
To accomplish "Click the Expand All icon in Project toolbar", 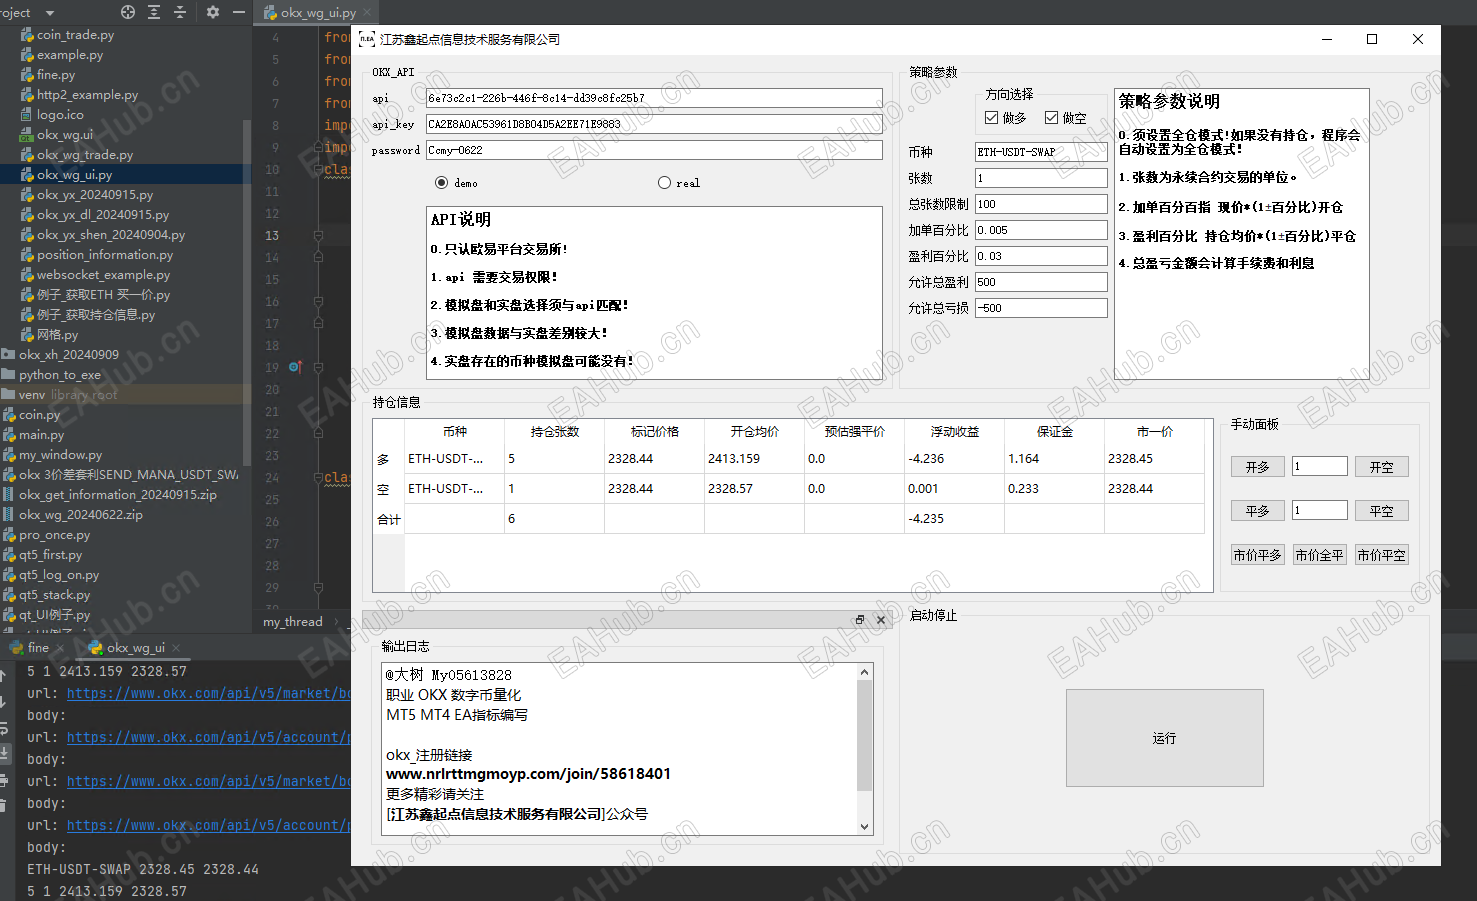I will (x=154, y=12).
